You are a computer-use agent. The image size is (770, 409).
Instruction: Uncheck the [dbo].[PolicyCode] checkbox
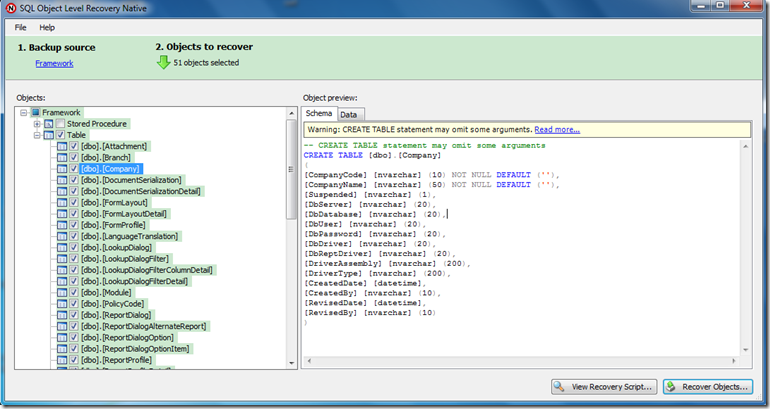tap(73, 303)
